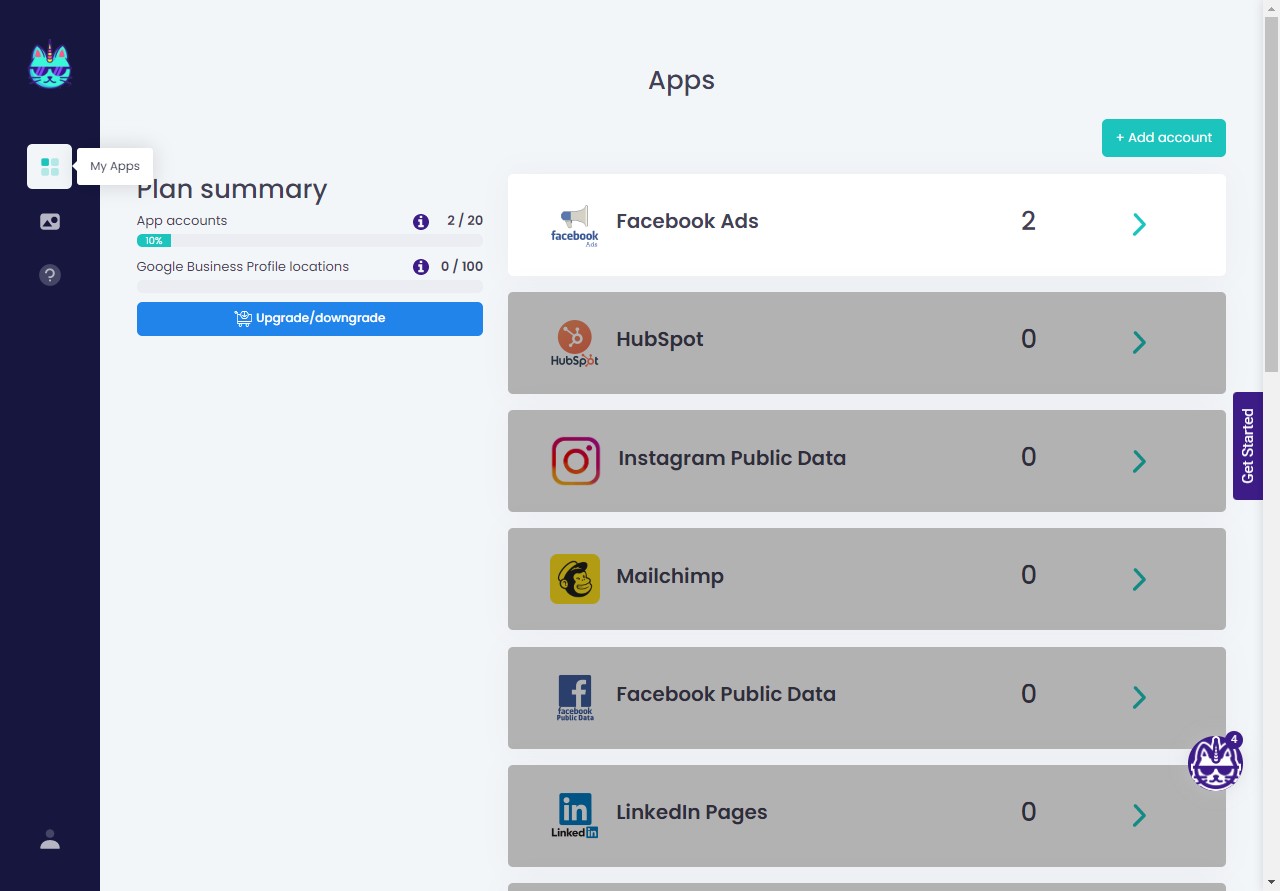This screenshot has height=891, width=1280.
Task: Click the Facebook Public Data account count 0
Action: [x=1028, y=693]
